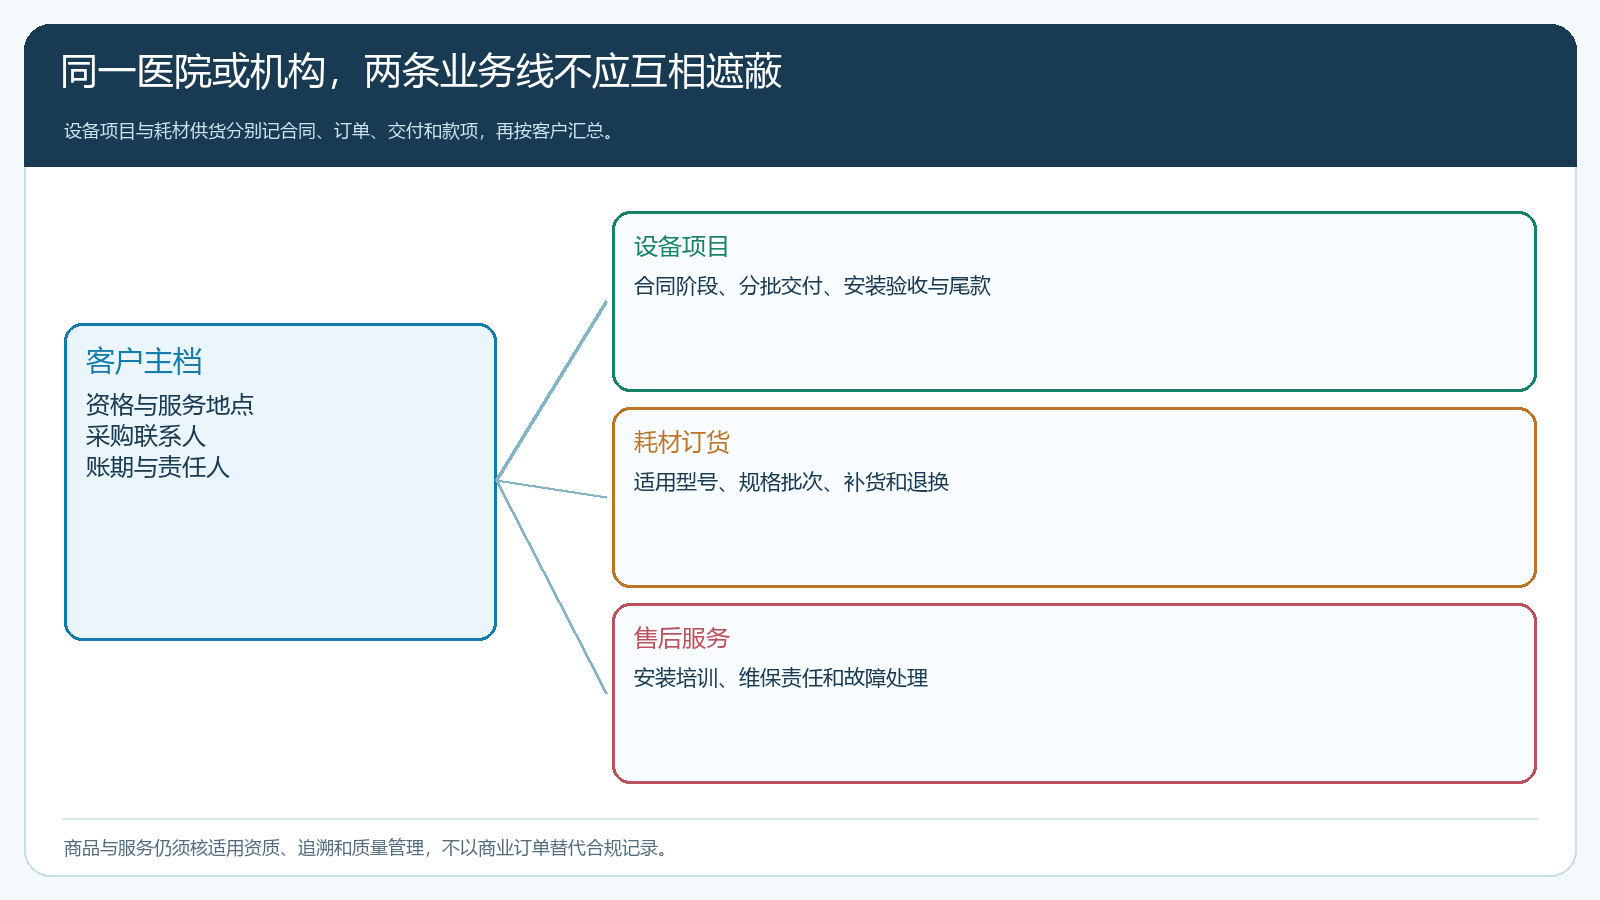Select the line 资格与服务地点

point(170,405)
